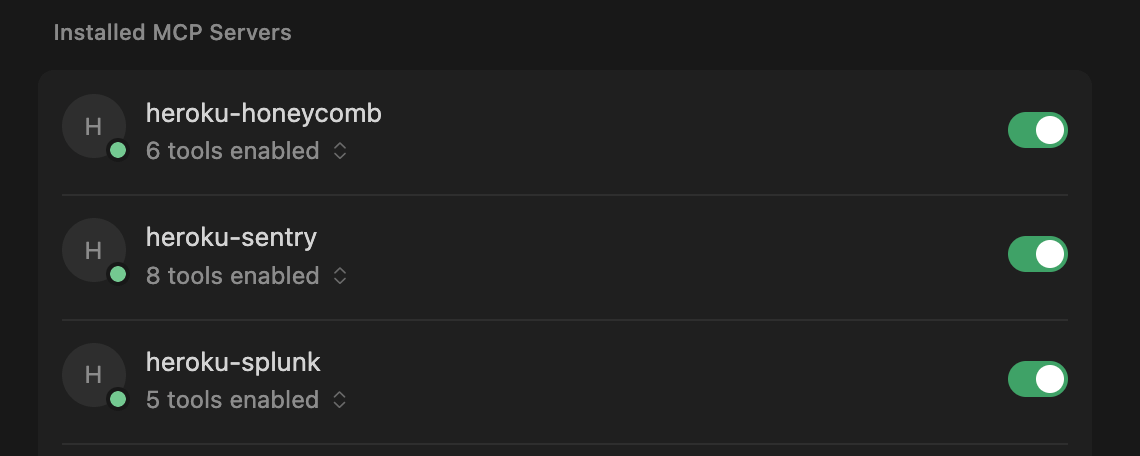Click the green status dot for heroku-splunk

pyautogui.click(x=118, y=399)
